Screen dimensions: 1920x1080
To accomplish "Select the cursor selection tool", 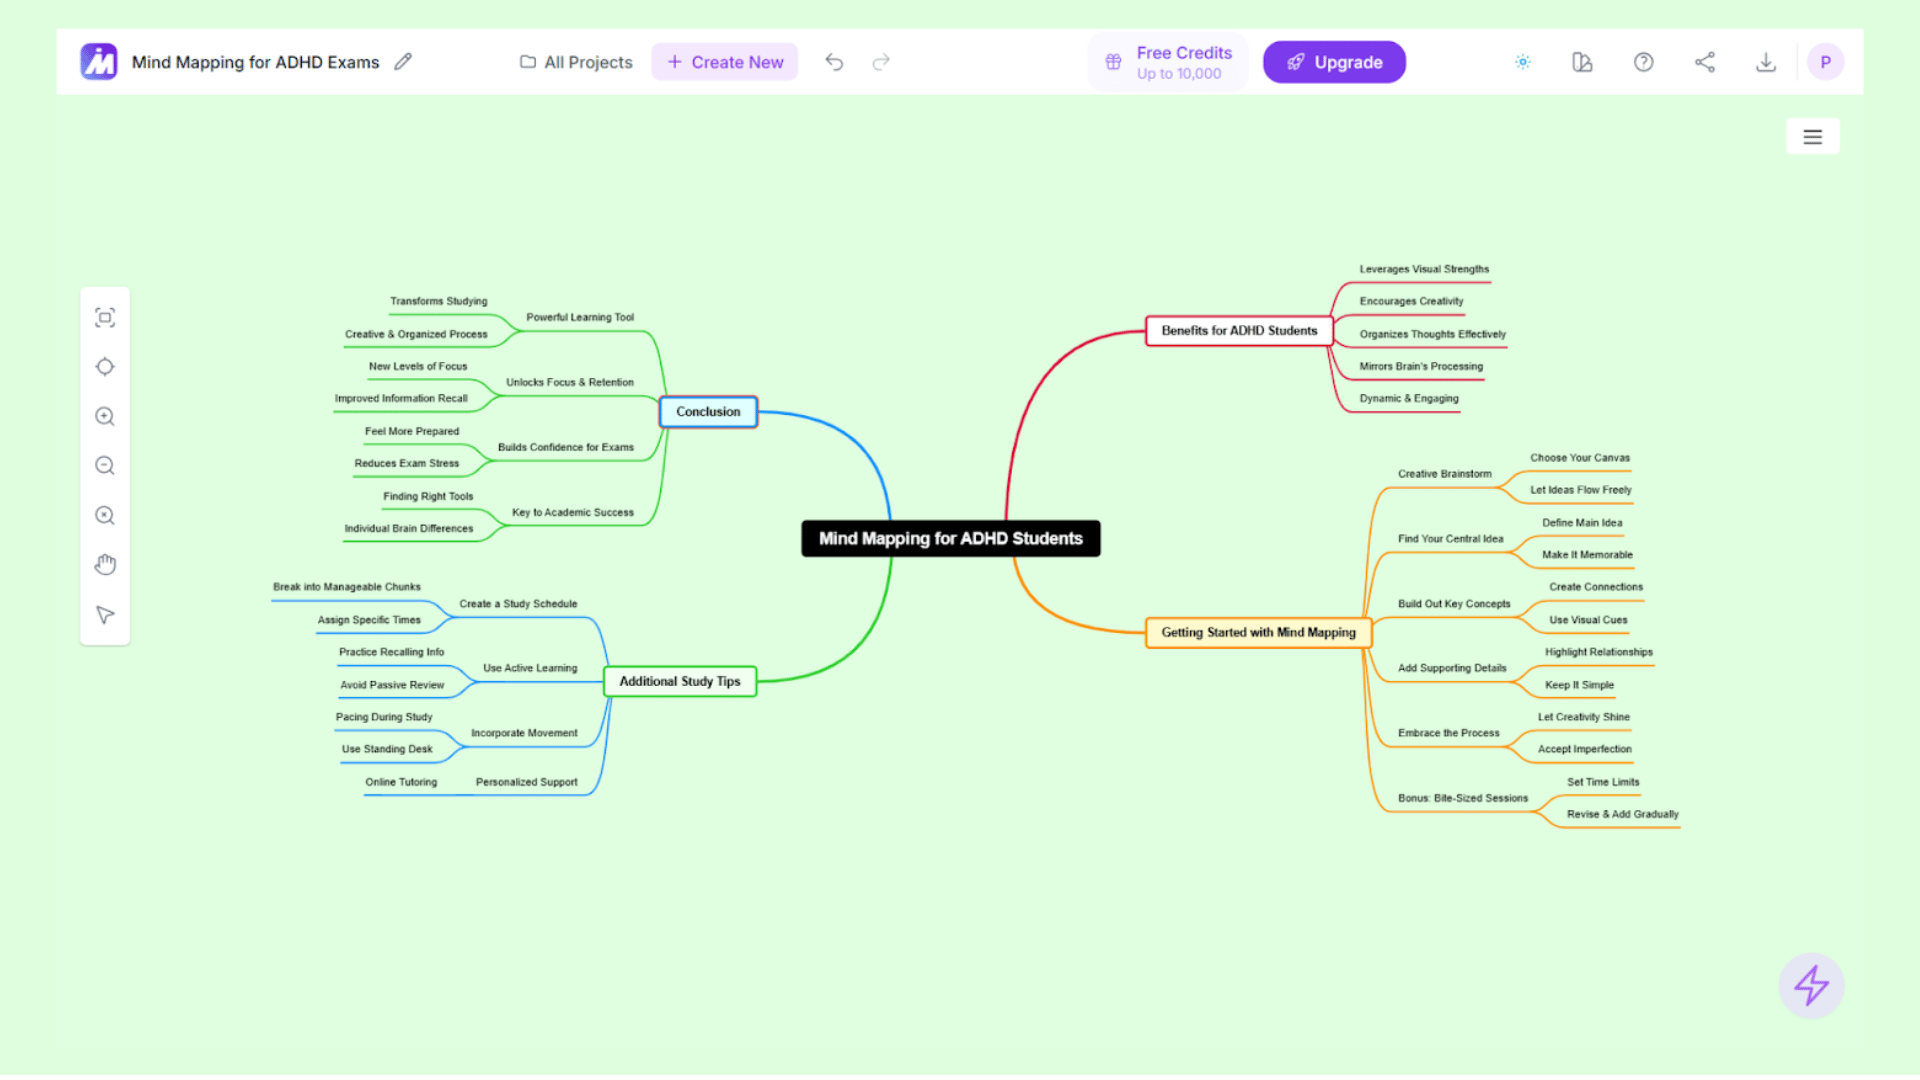I will 105,615.
